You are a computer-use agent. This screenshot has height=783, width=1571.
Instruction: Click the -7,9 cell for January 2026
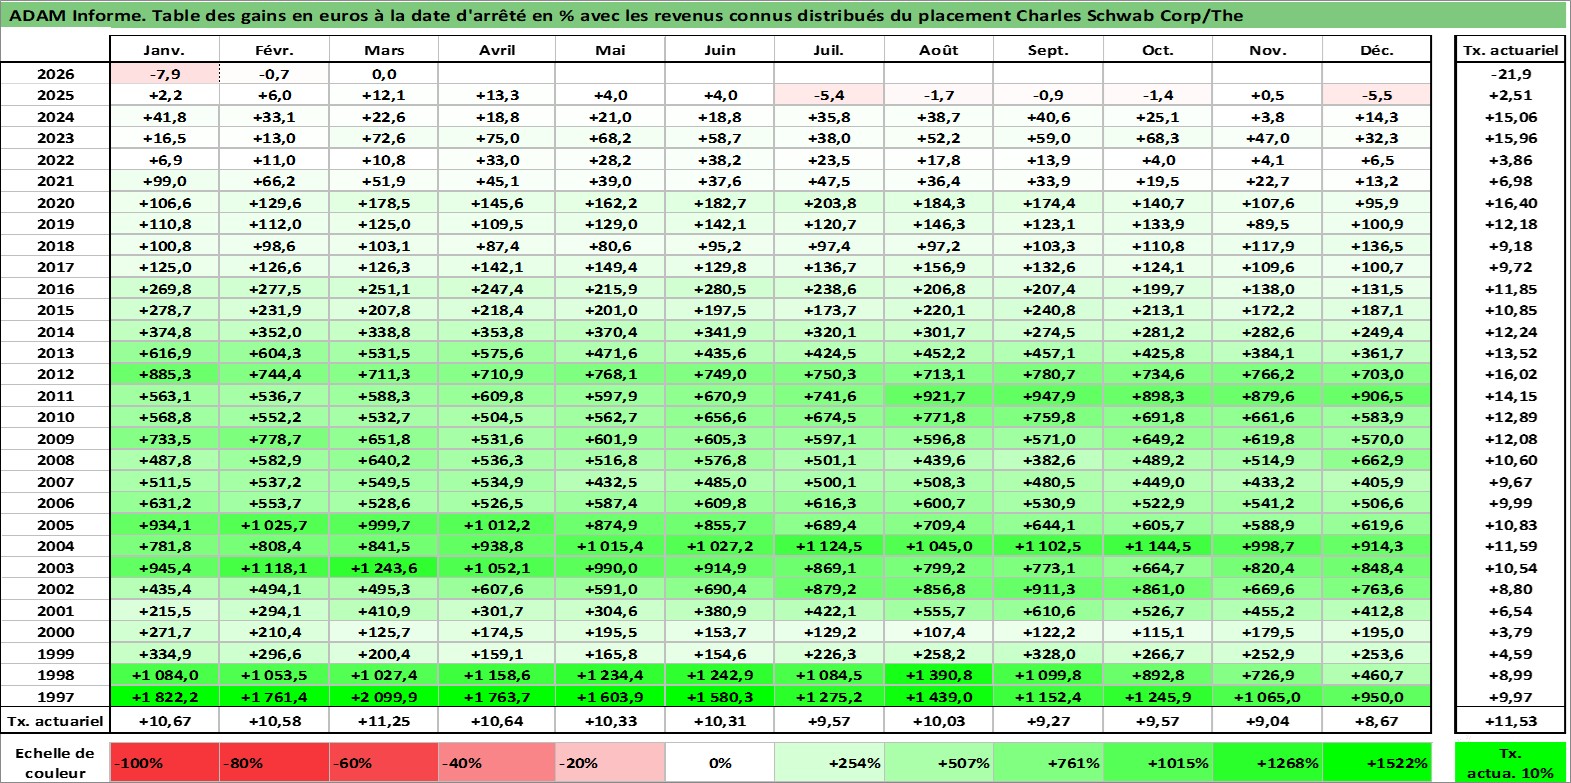pyautogui.click(x=164, y=74)
